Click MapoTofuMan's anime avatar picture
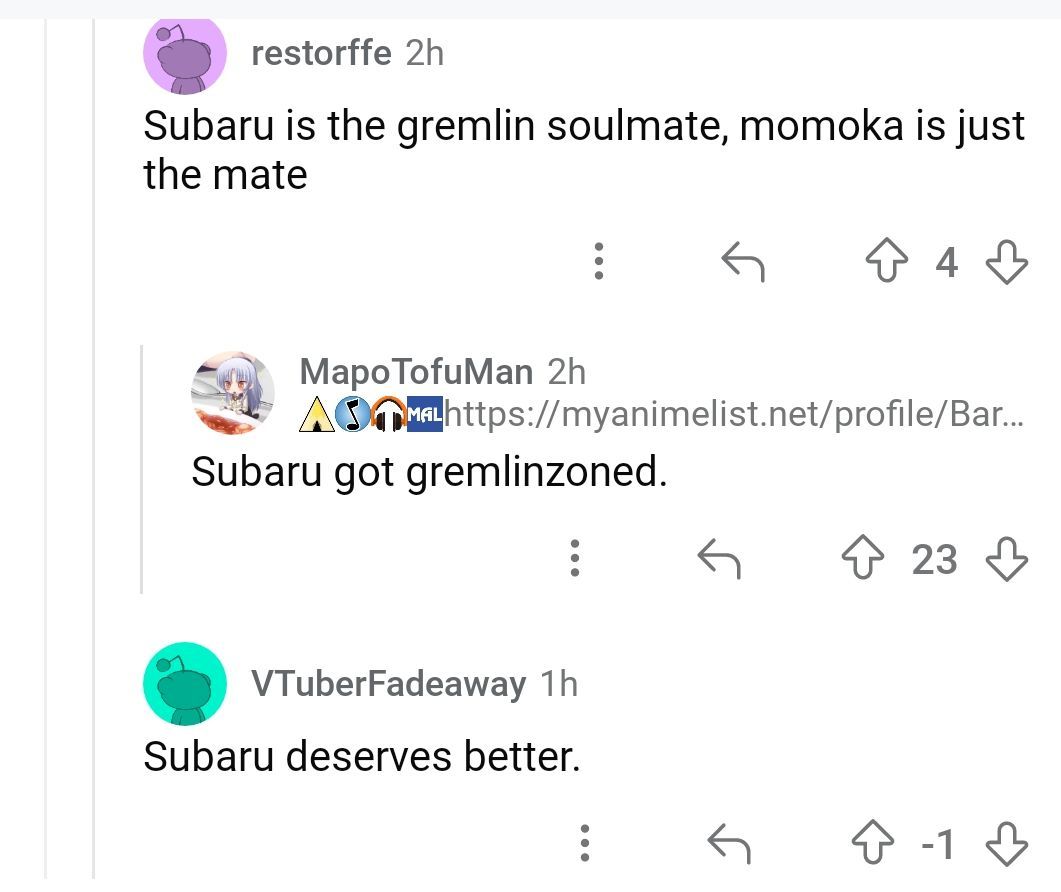 point(233,392)
